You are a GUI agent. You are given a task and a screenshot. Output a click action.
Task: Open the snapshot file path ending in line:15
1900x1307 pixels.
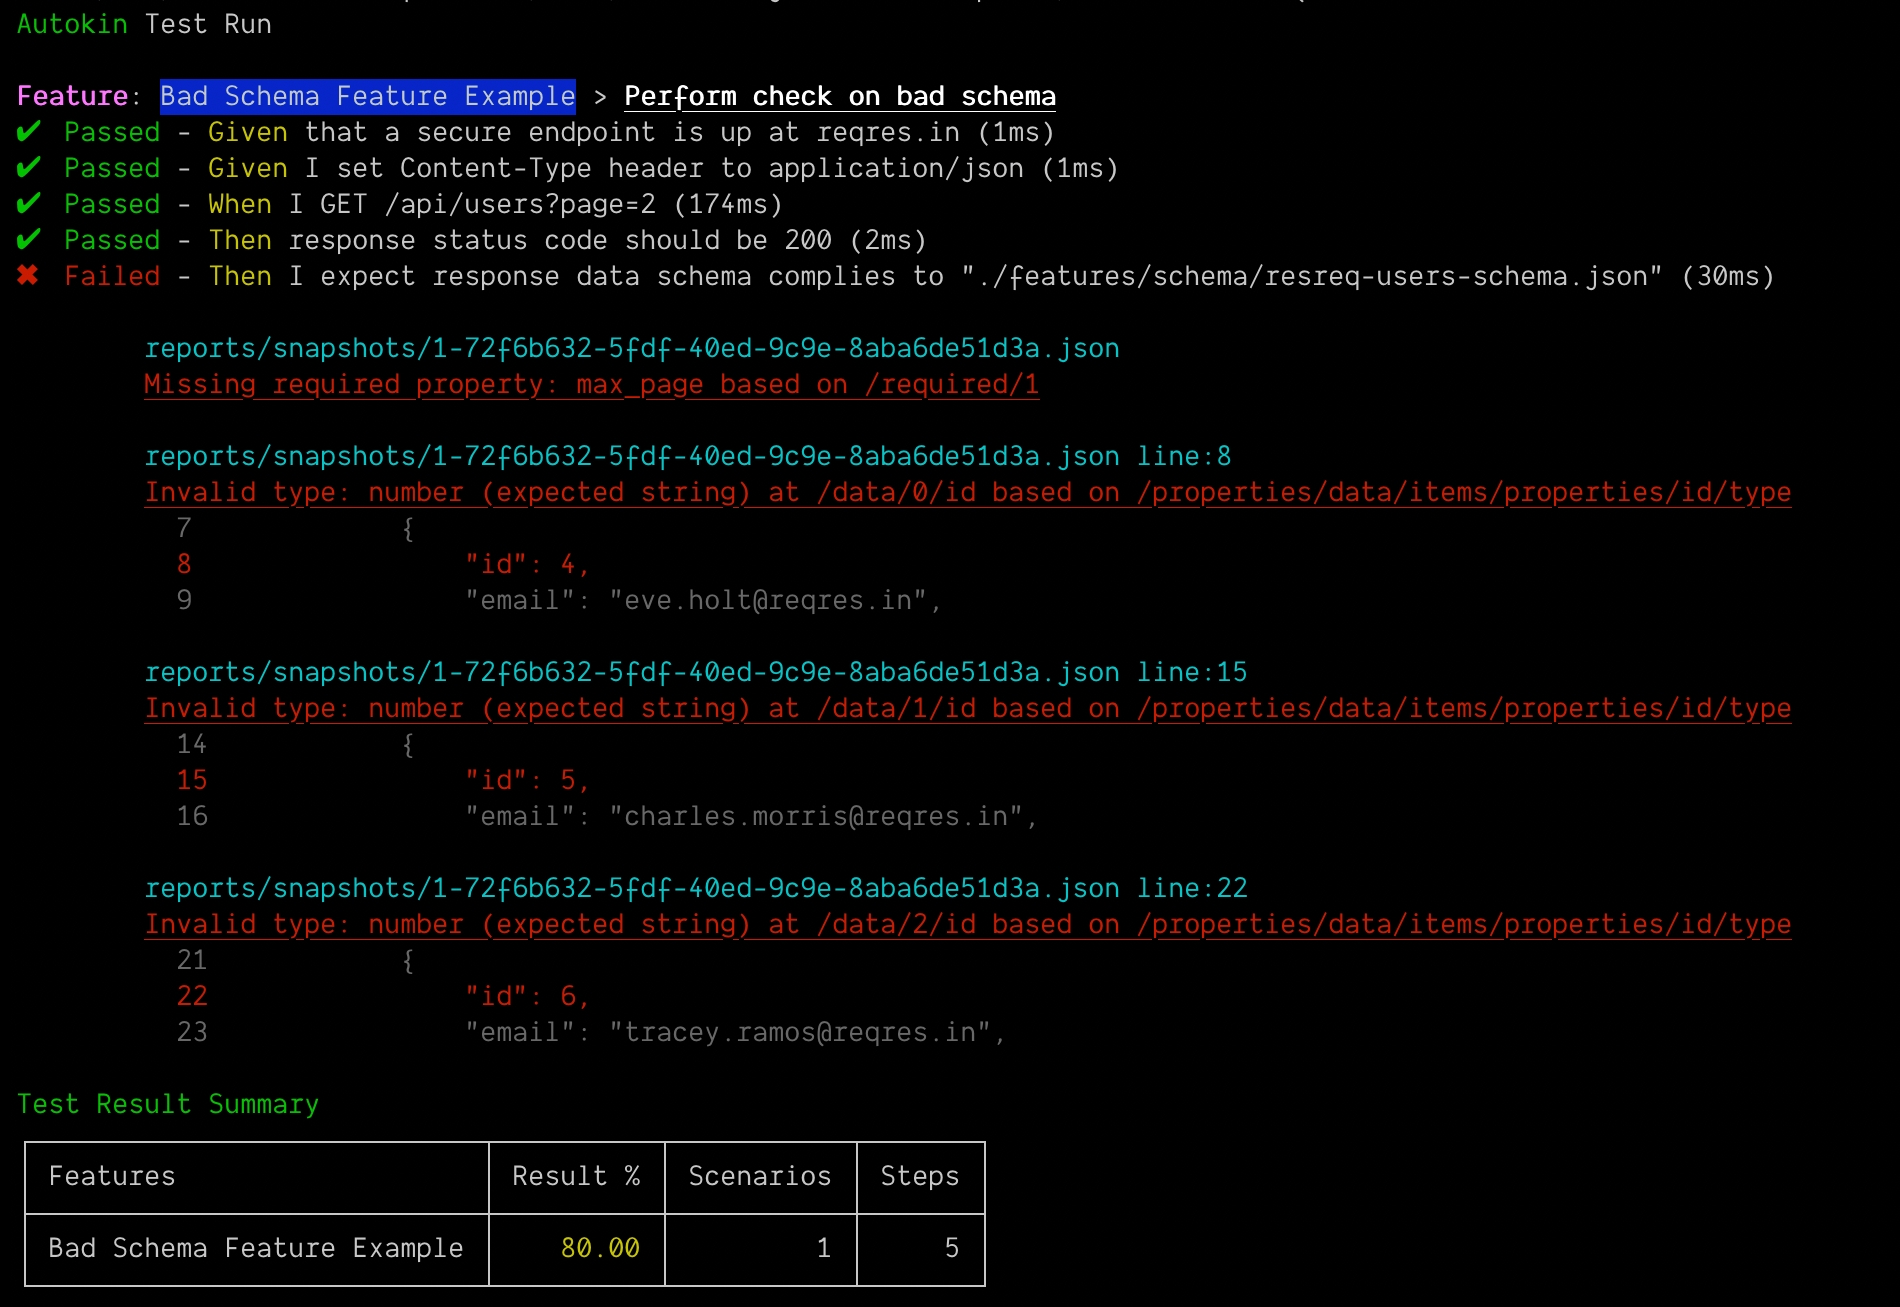click(695, 673)
